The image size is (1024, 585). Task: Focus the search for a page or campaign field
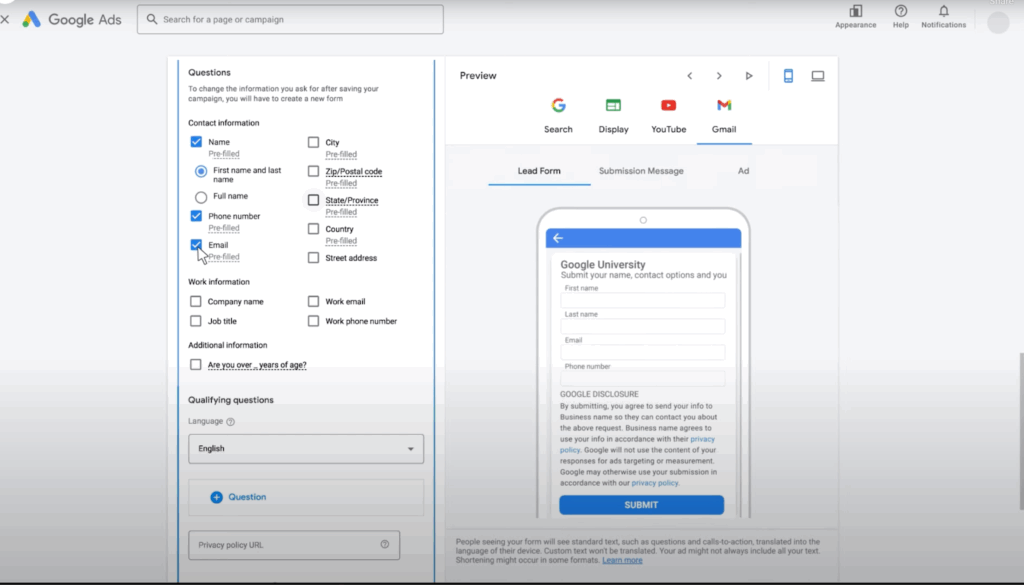pos(290,20)
